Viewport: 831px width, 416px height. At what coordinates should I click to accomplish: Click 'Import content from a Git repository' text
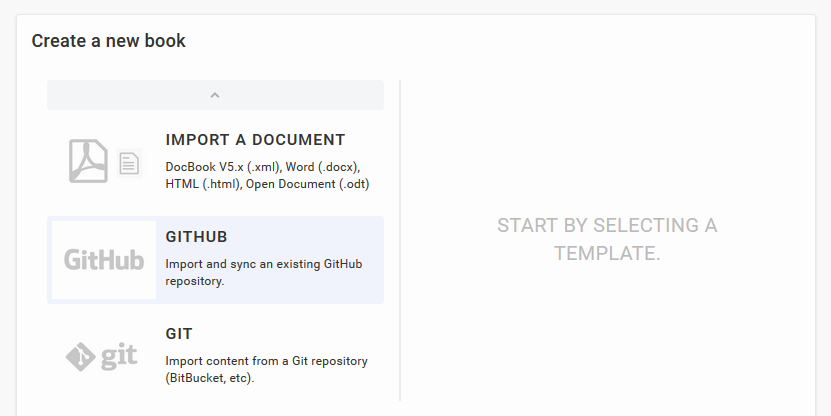267,360
